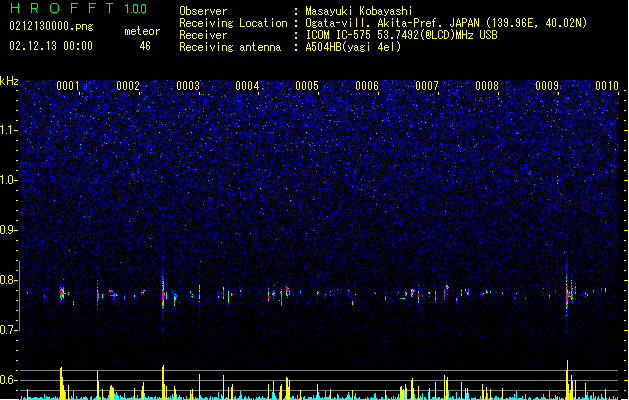The image size is (629, 400).
Task: Click time marker 0004
Action: coord(247,85)
